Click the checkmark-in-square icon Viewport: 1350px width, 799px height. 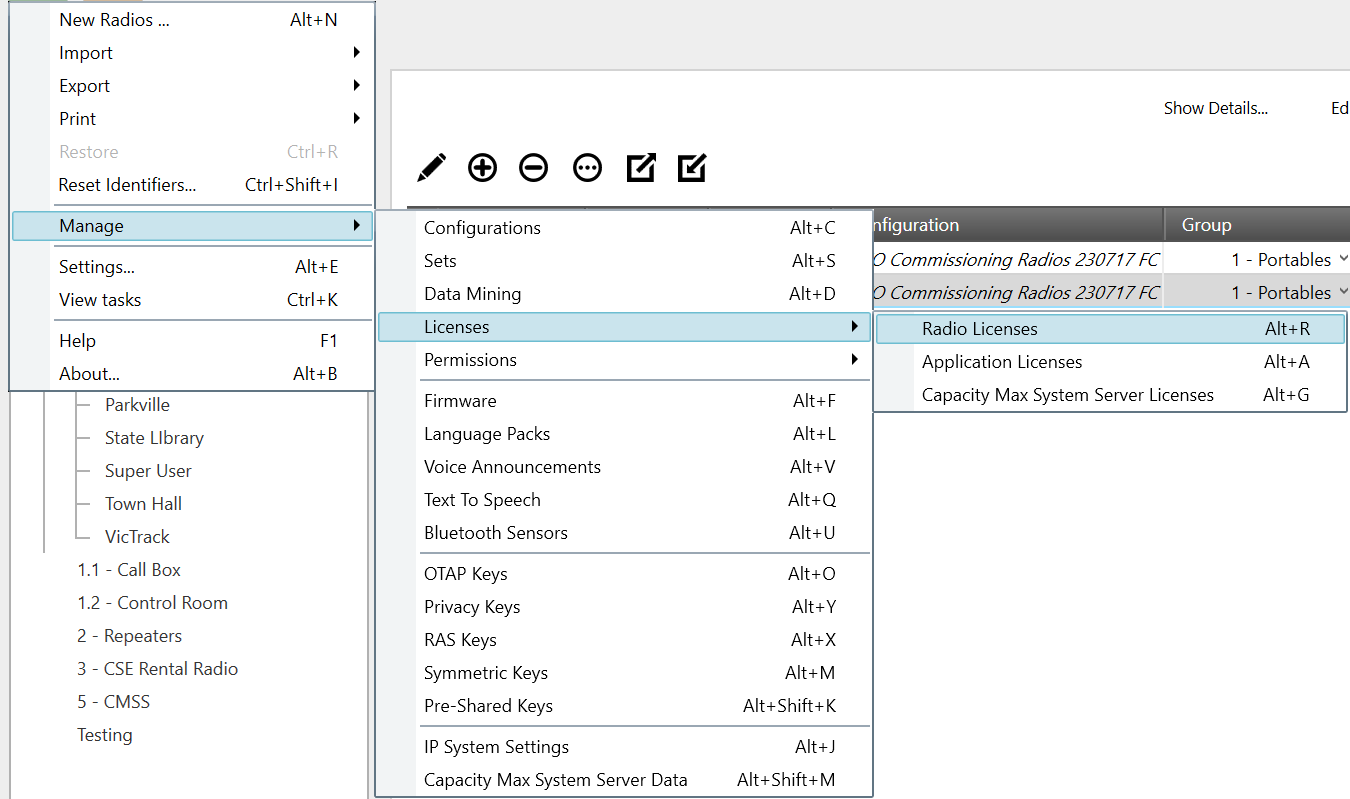(x=692, y=168)
